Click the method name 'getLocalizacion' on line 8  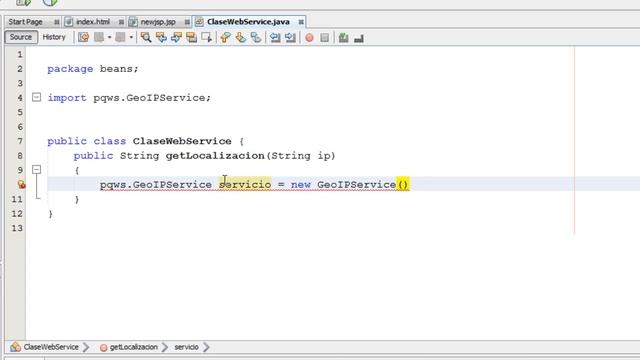click(x=215, y=156)
